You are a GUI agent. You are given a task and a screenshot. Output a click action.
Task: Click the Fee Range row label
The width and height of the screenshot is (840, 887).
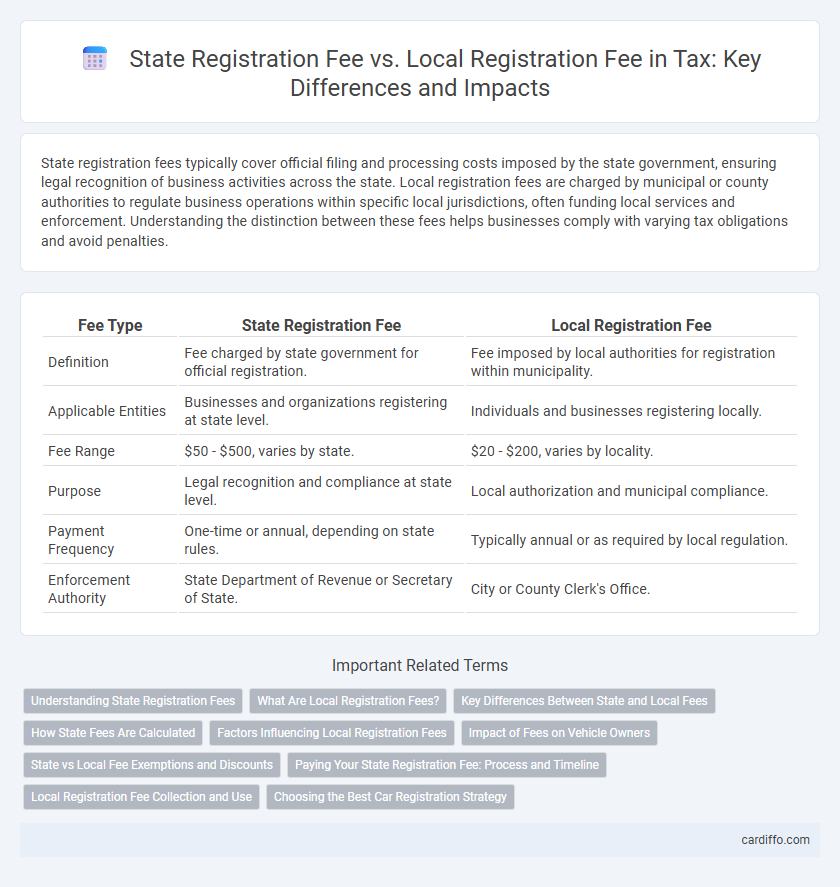pos(81,451)
